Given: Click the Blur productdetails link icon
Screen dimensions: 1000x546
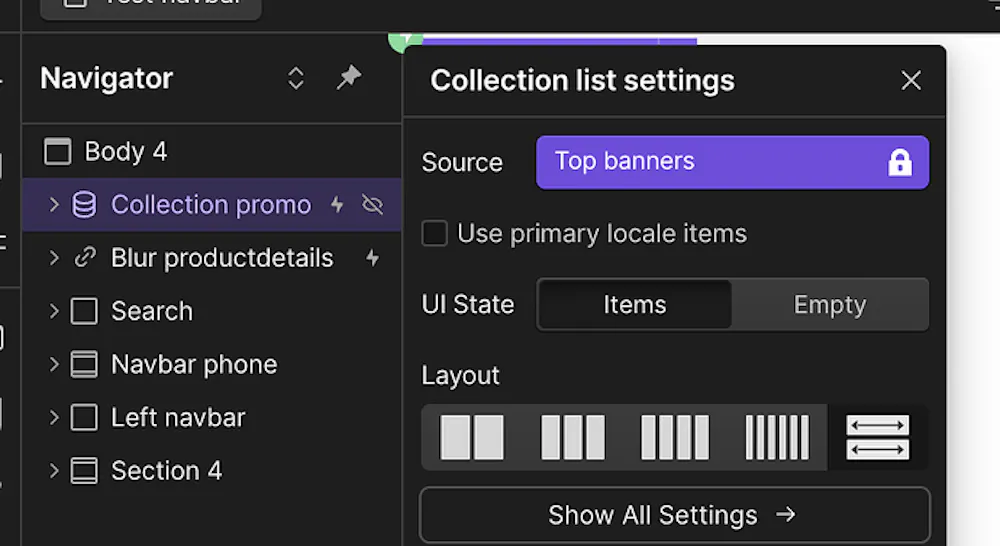Looking at the screenshot, I should 85,258.
